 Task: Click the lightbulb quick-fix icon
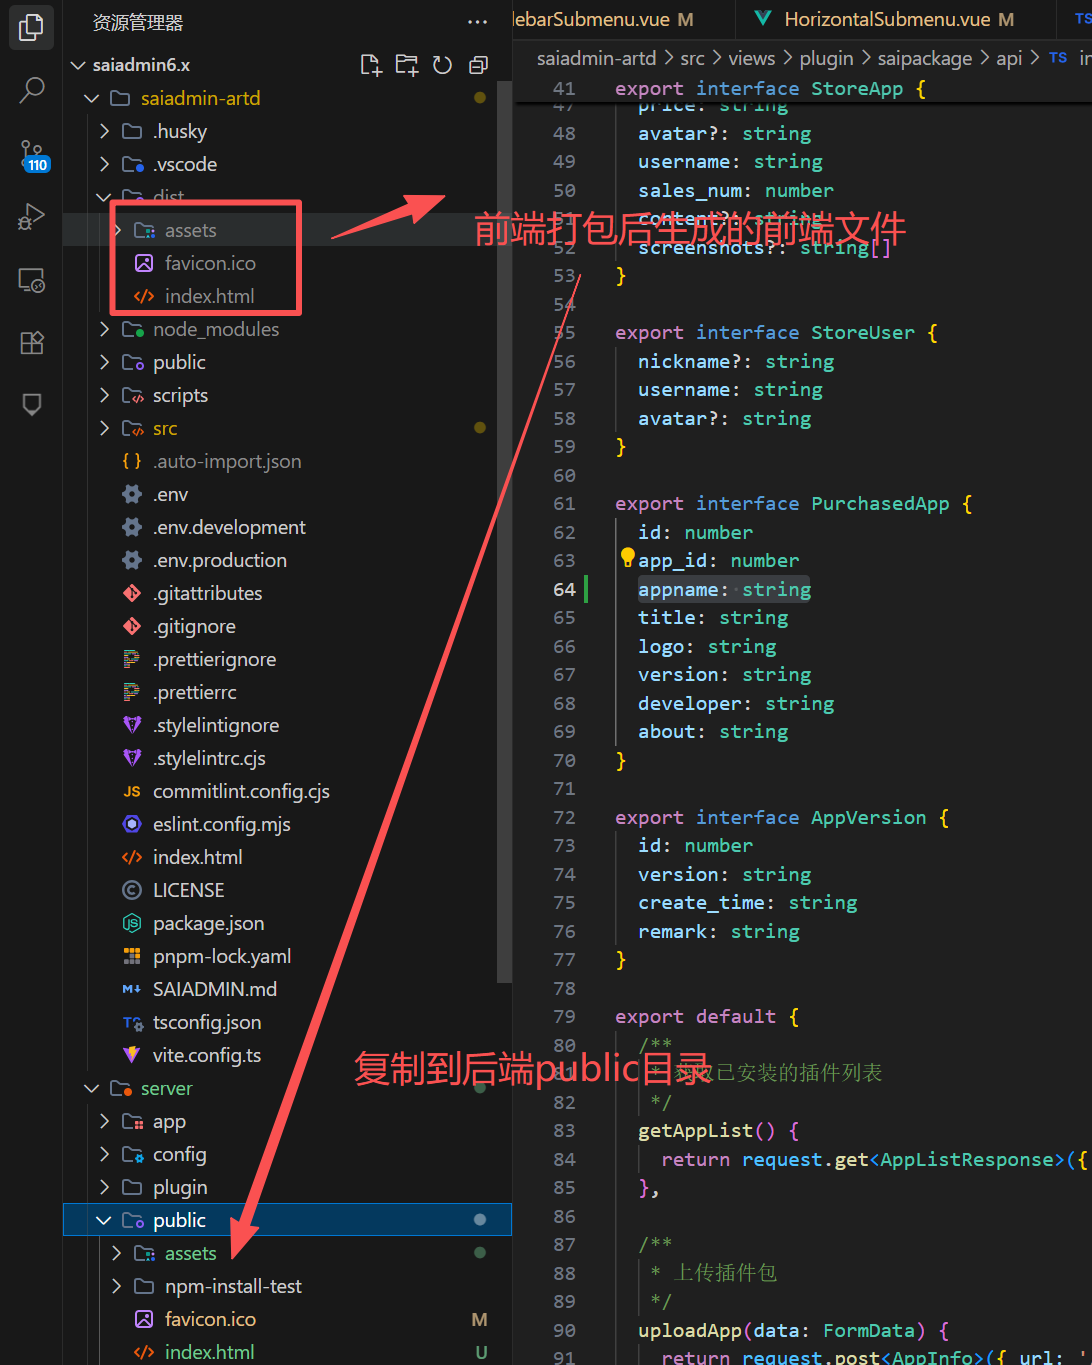pyautogui.click(x=627, y=557)
